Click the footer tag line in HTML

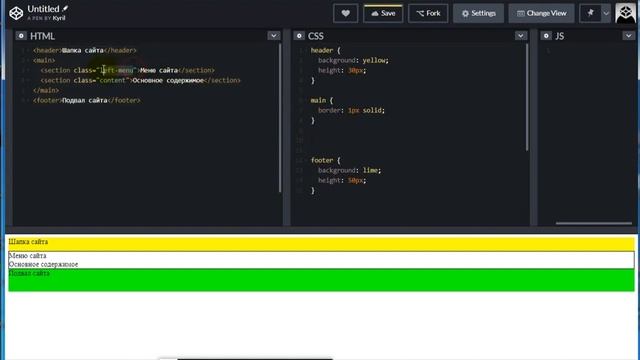tap(87, 100)
